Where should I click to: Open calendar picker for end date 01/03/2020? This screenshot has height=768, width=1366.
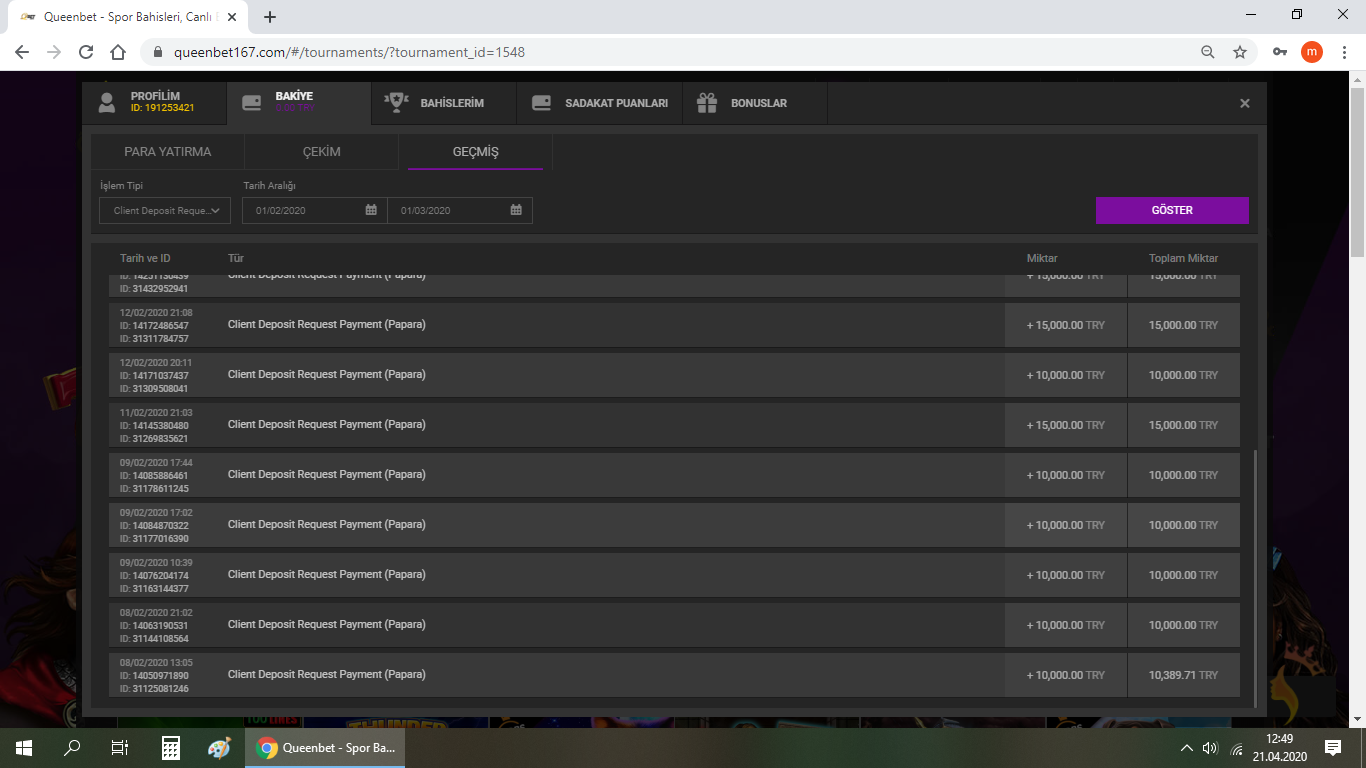[x=516, y=210]
